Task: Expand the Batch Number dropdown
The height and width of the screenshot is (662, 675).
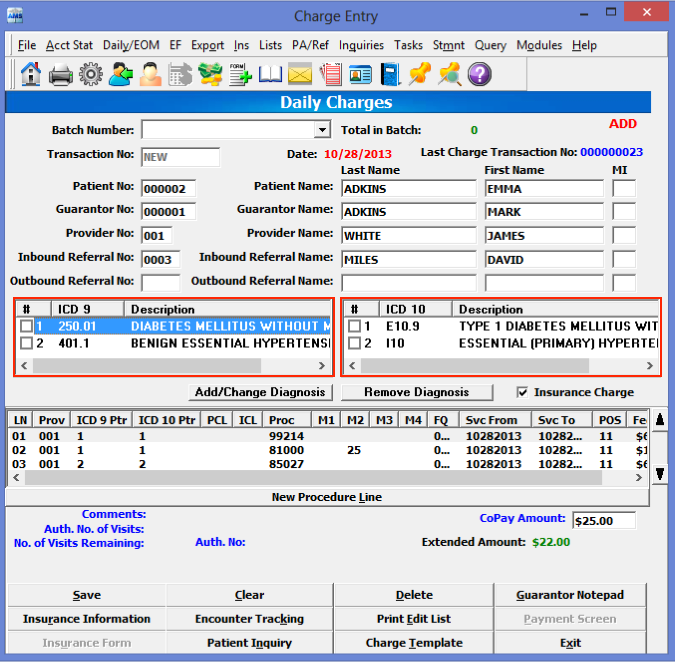Action: [322, 130]
